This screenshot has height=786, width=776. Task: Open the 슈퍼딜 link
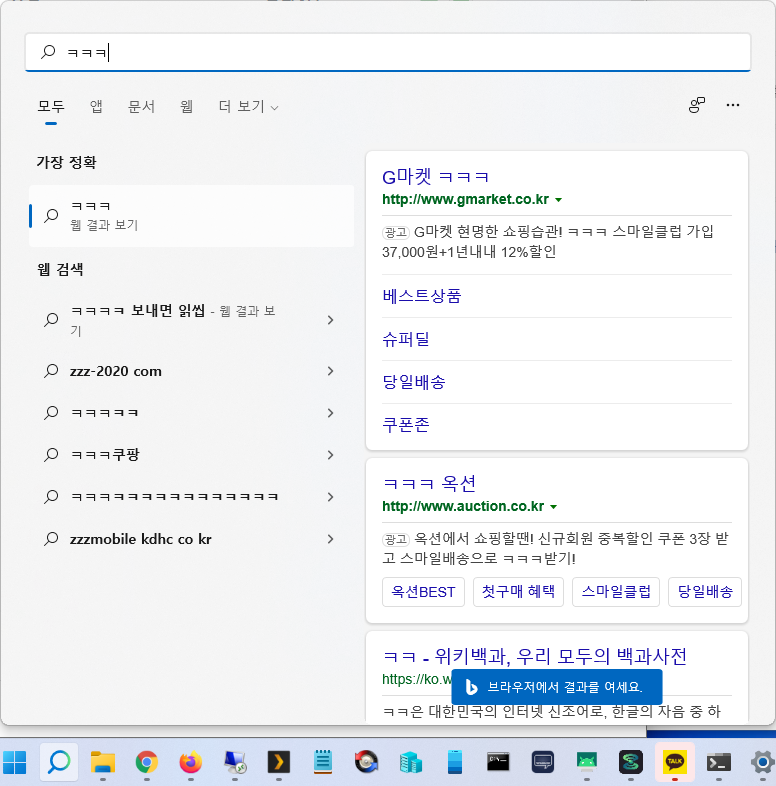tap(406, 339)
